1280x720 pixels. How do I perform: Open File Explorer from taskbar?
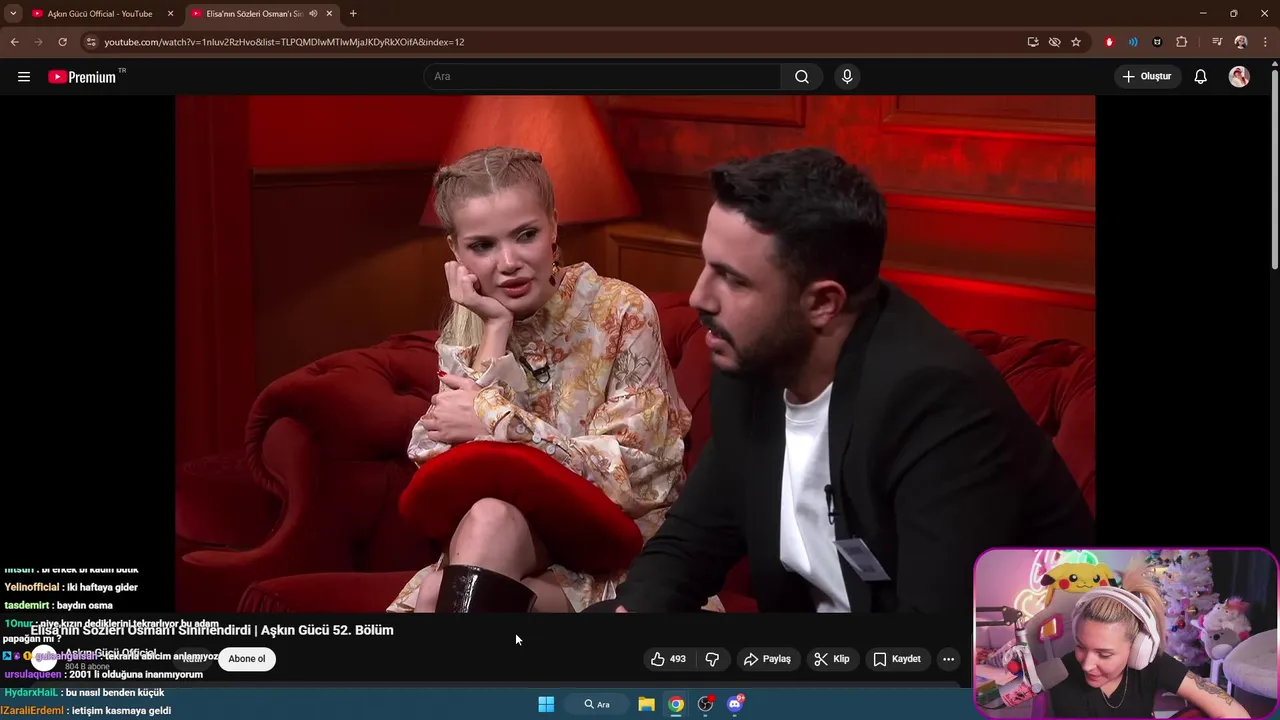coord(646,704)
